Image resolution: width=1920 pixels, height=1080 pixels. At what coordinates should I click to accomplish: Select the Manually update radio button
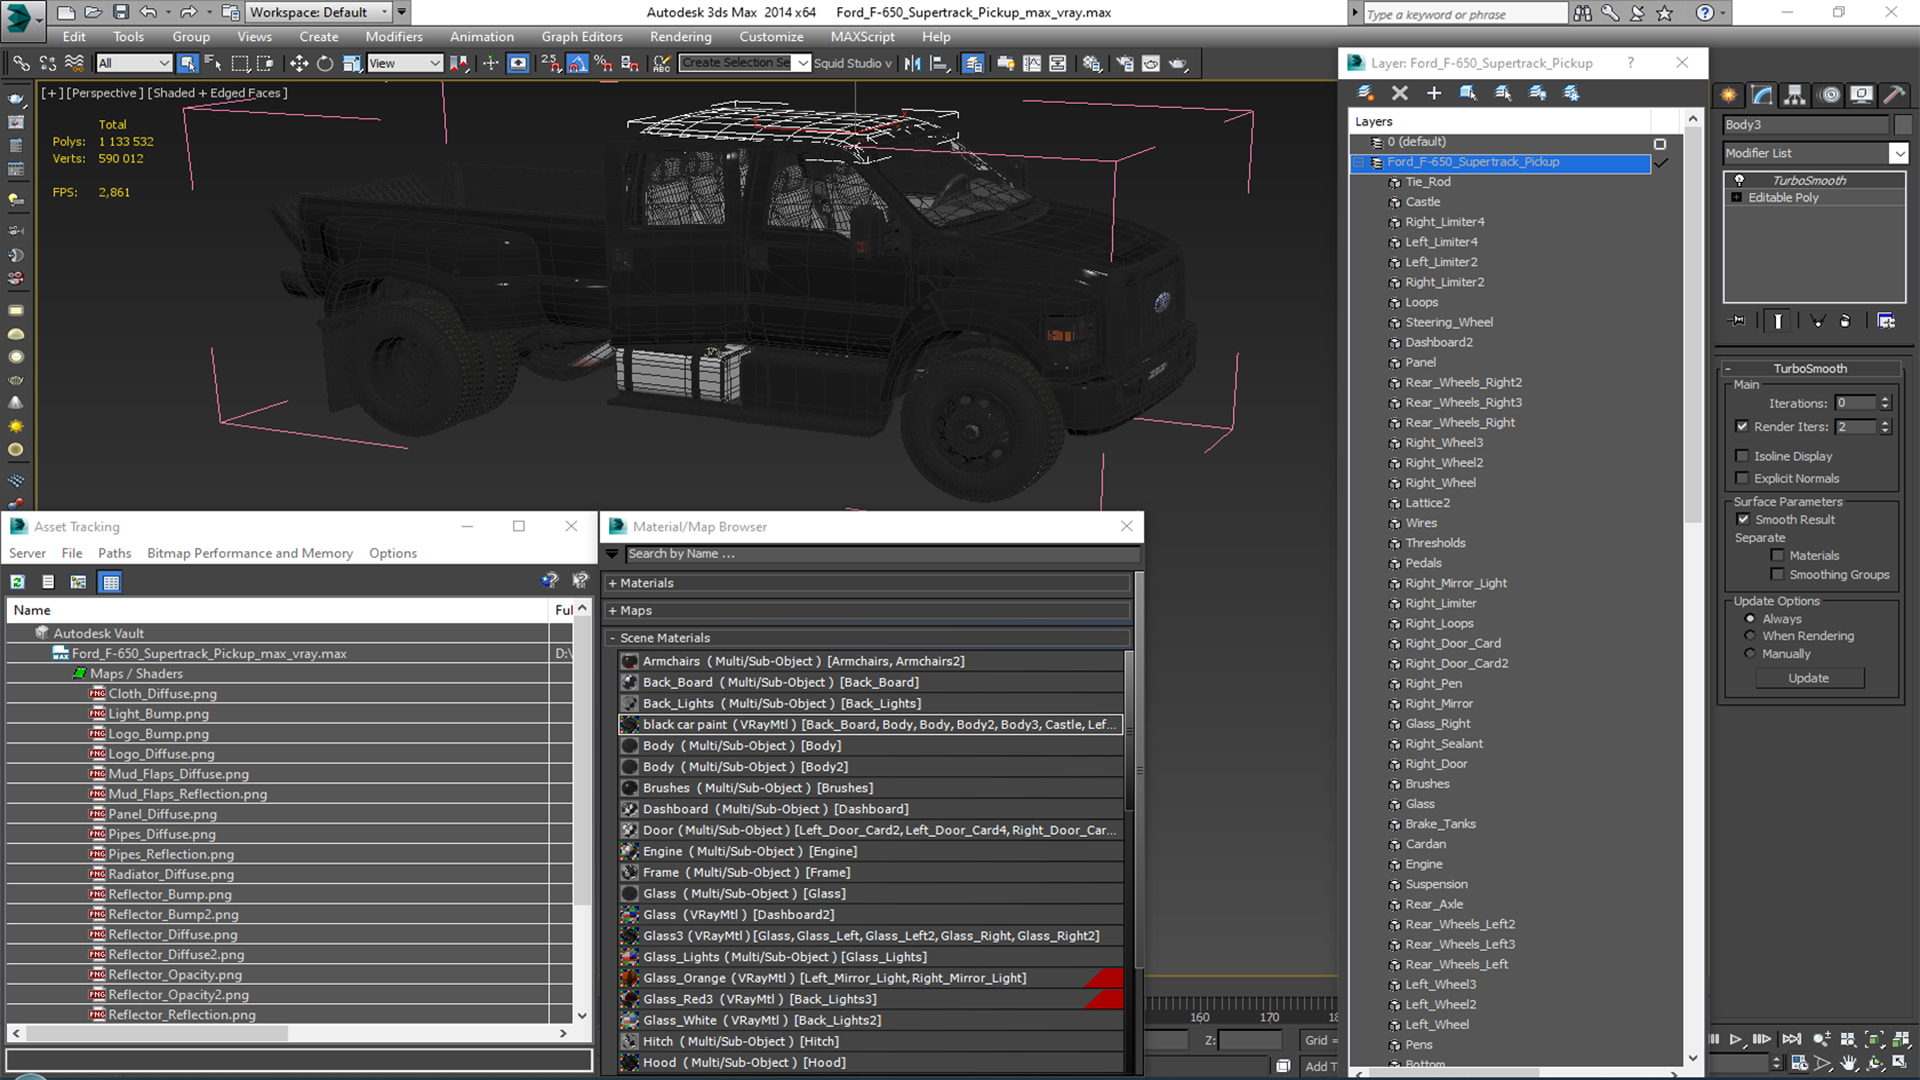(x=1750, y=654)
